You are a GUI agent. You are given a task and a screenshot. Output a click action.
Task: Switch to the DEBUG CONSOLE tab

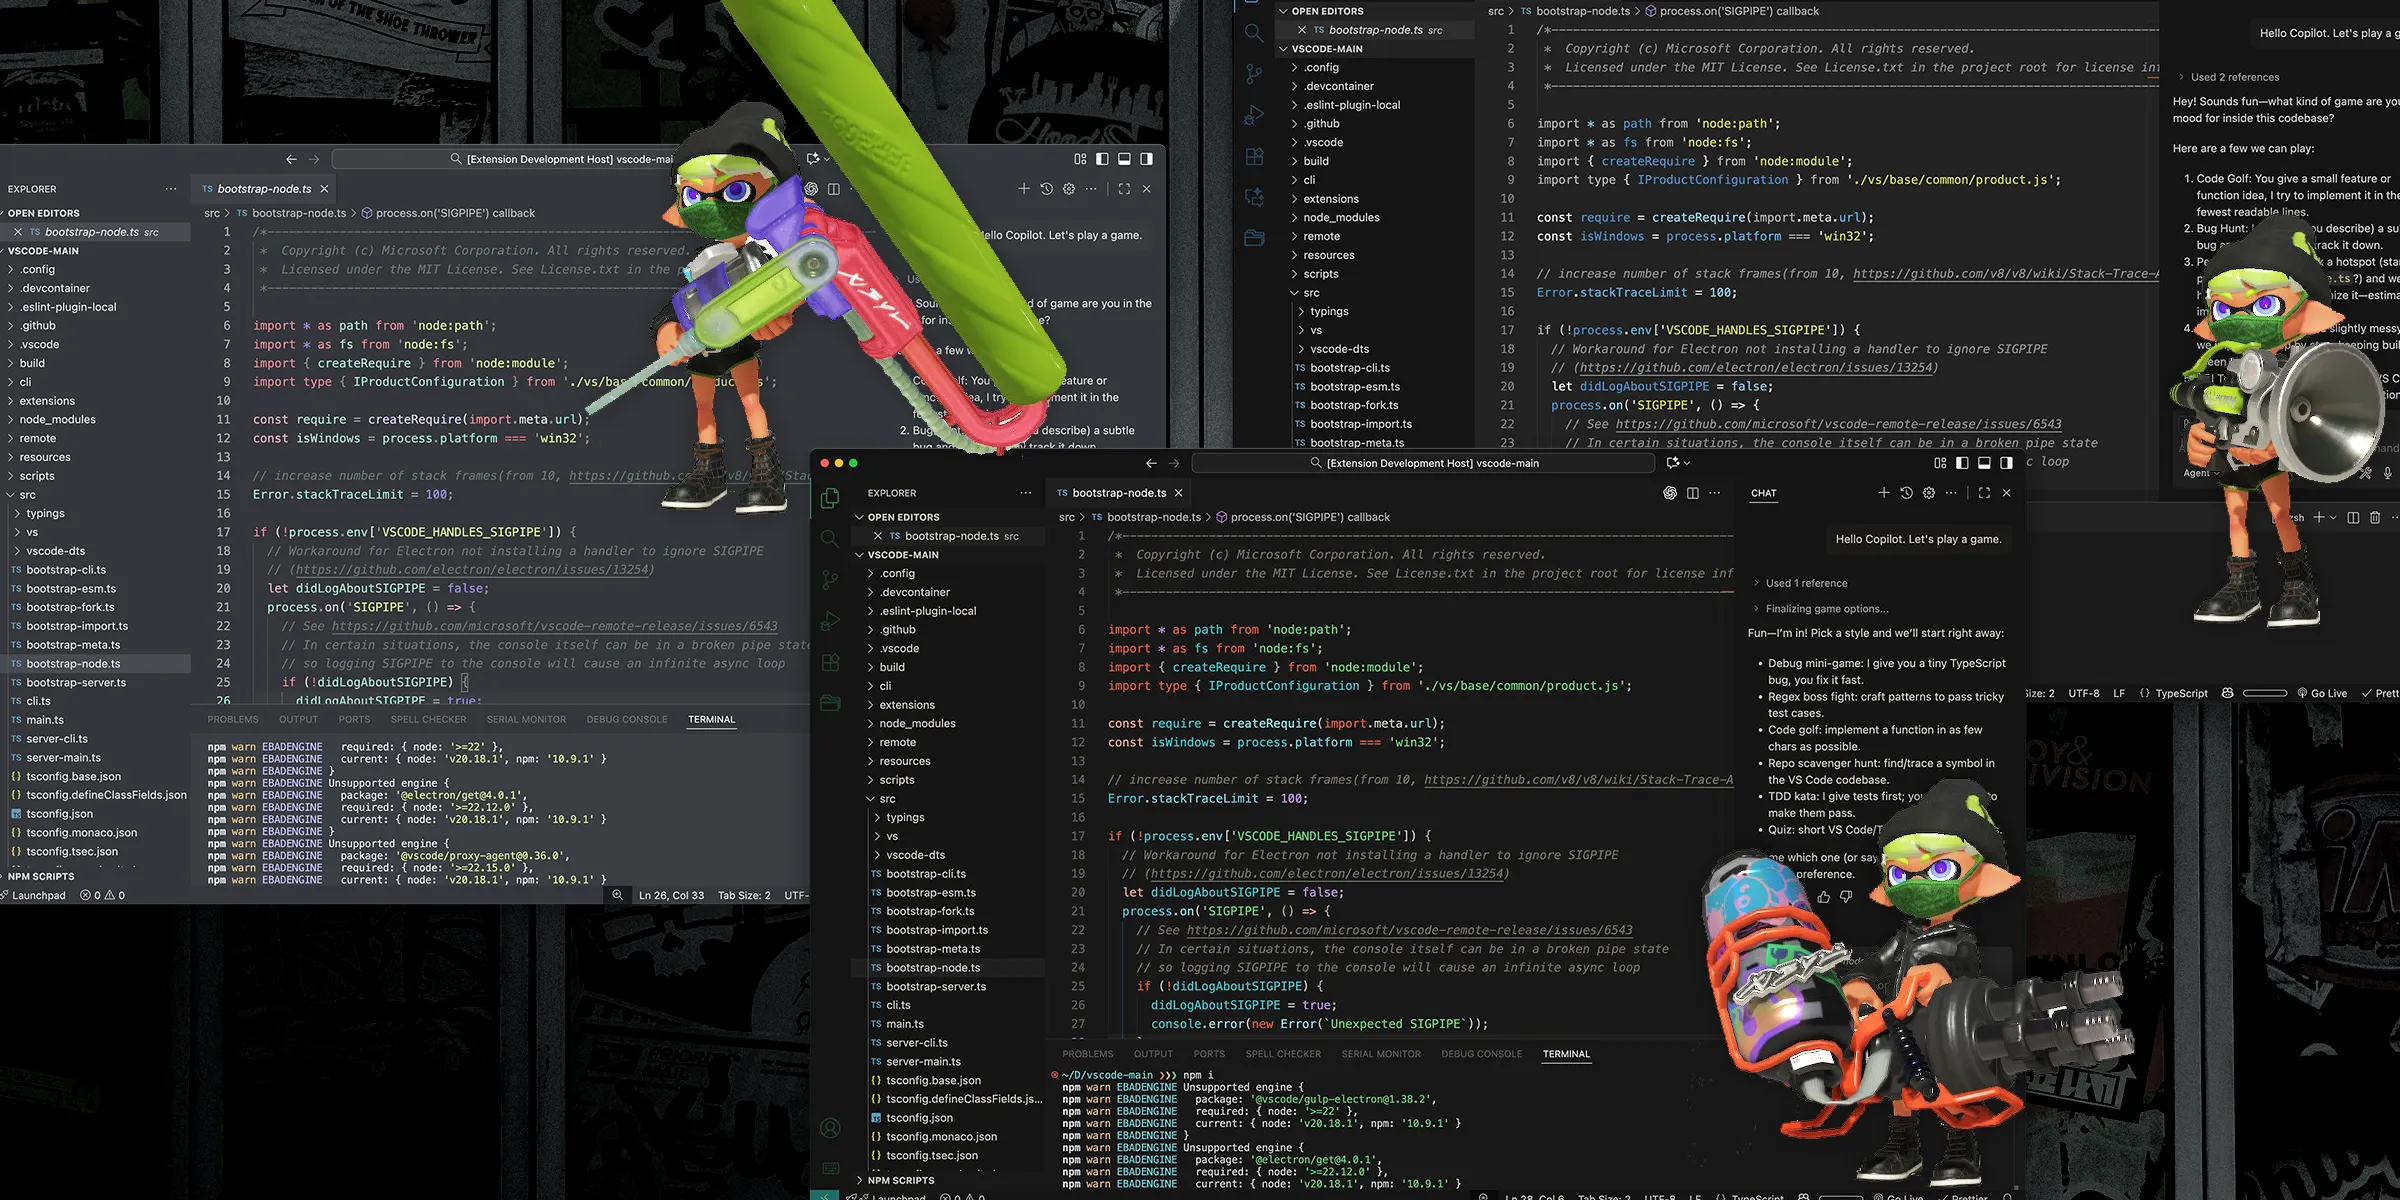(1481, 1054)
